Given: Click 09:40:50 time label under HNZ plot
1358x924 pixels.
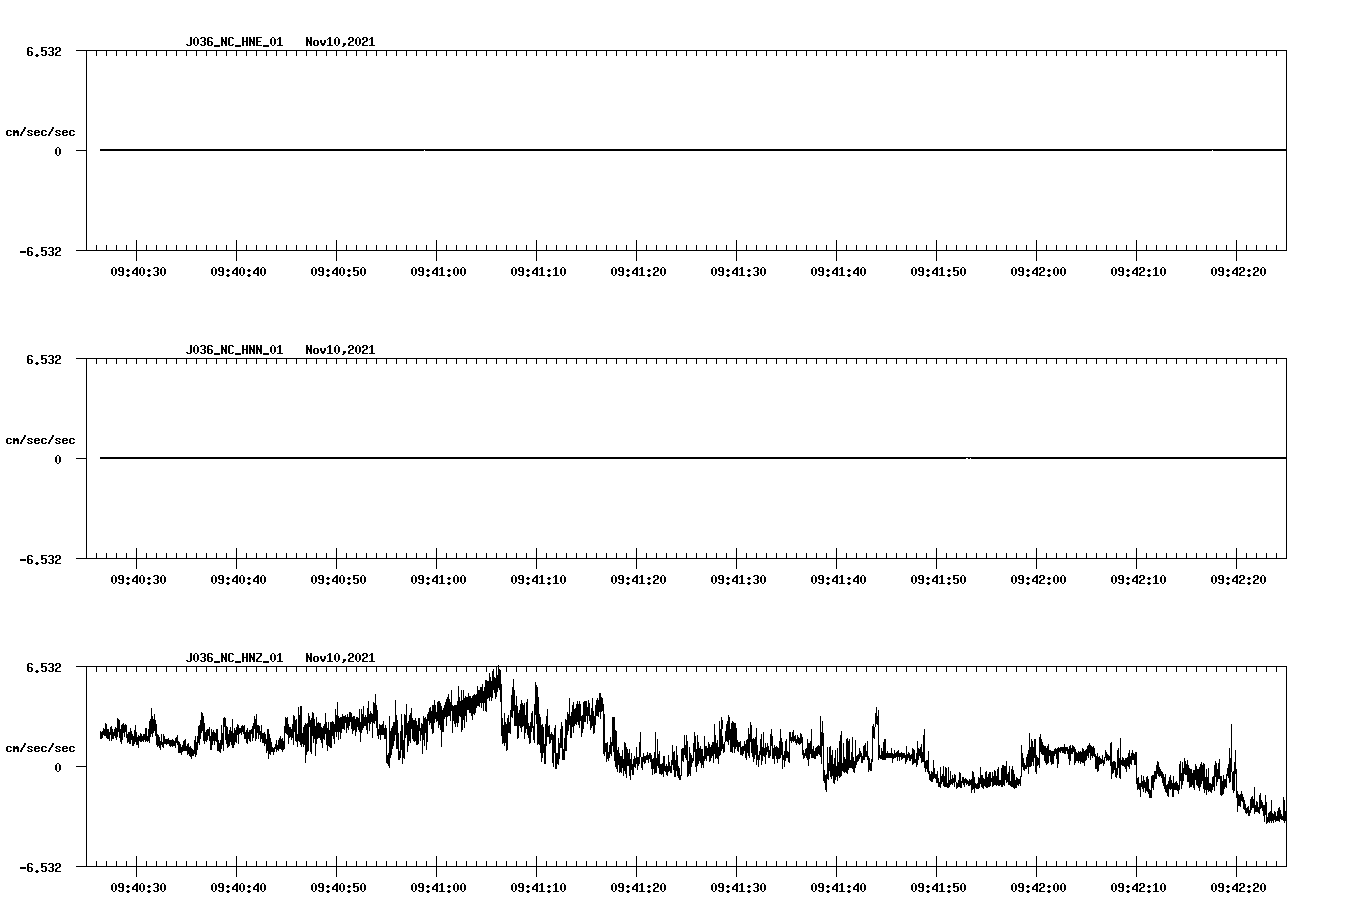Looking at the screenshot, I should click(338, 888).
